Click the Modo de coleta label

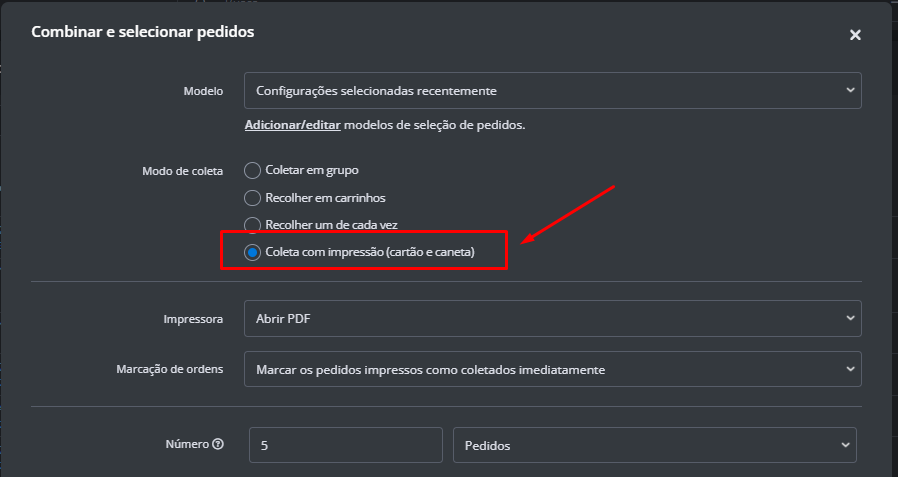pos(183,171)
